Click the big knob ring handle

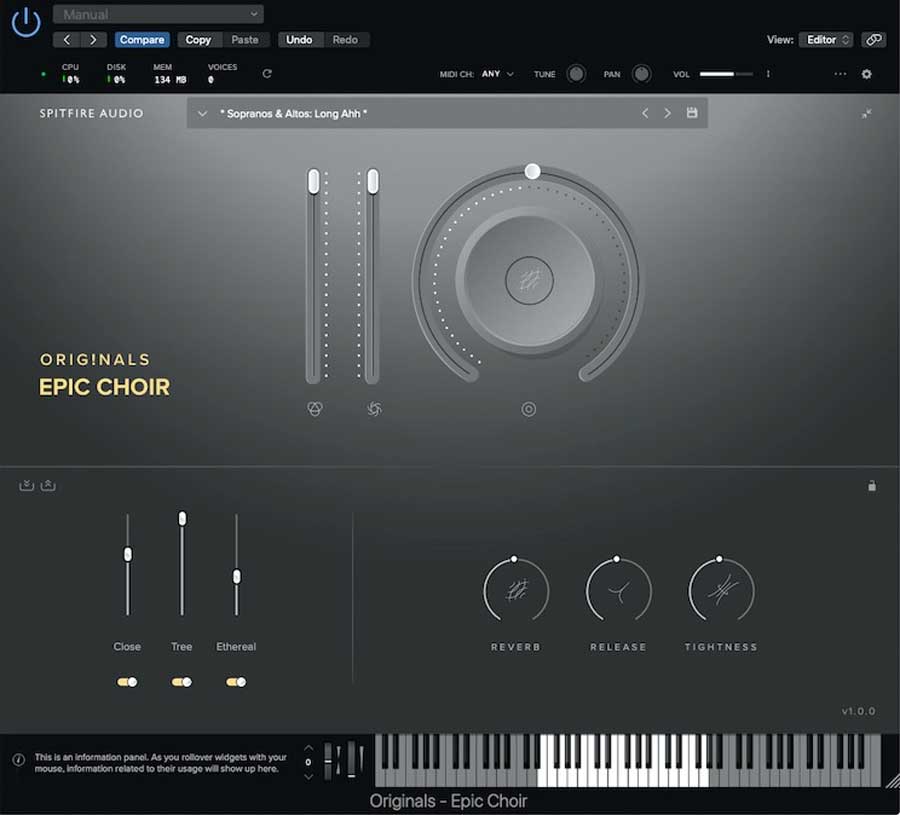(x=532, y=171)
